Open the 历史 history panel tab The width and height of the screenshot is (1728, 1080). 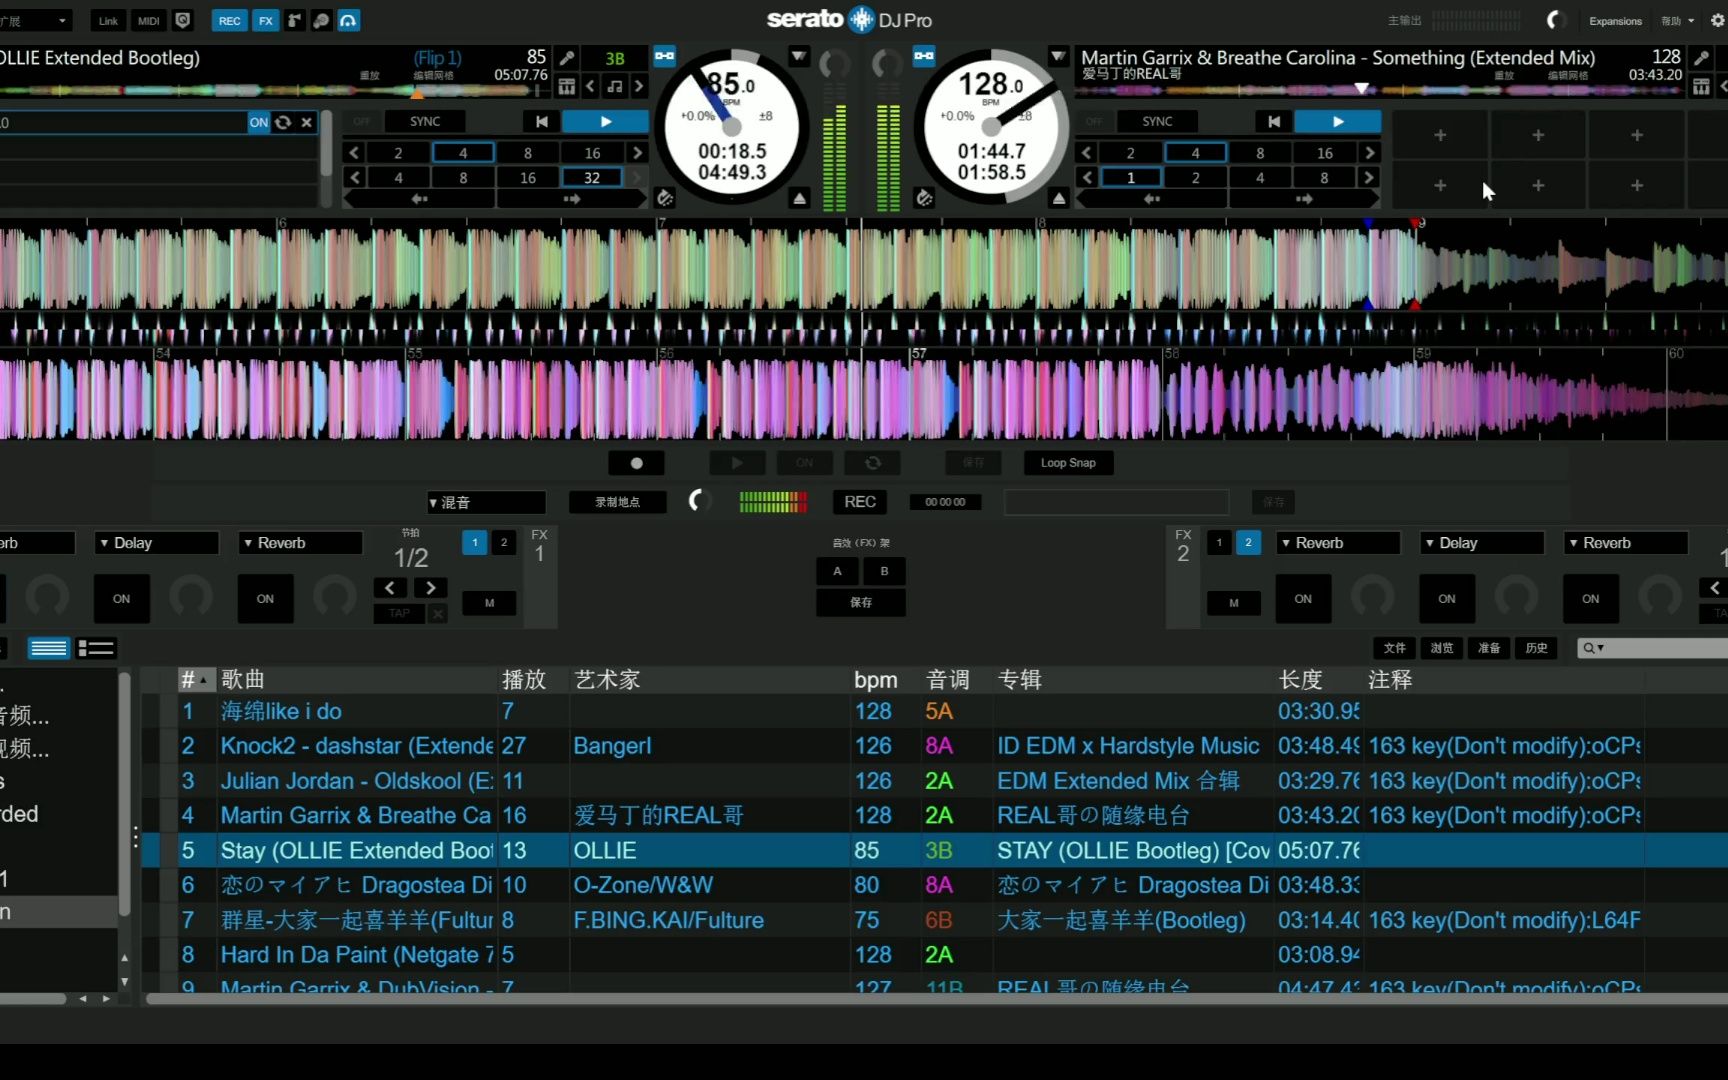coord(1537,648)
